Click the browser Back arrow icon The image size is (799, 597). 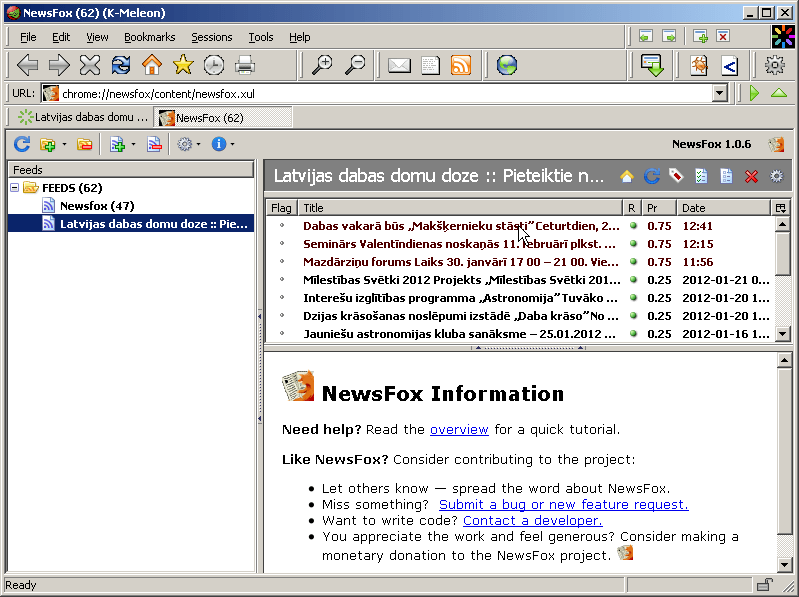27,65
